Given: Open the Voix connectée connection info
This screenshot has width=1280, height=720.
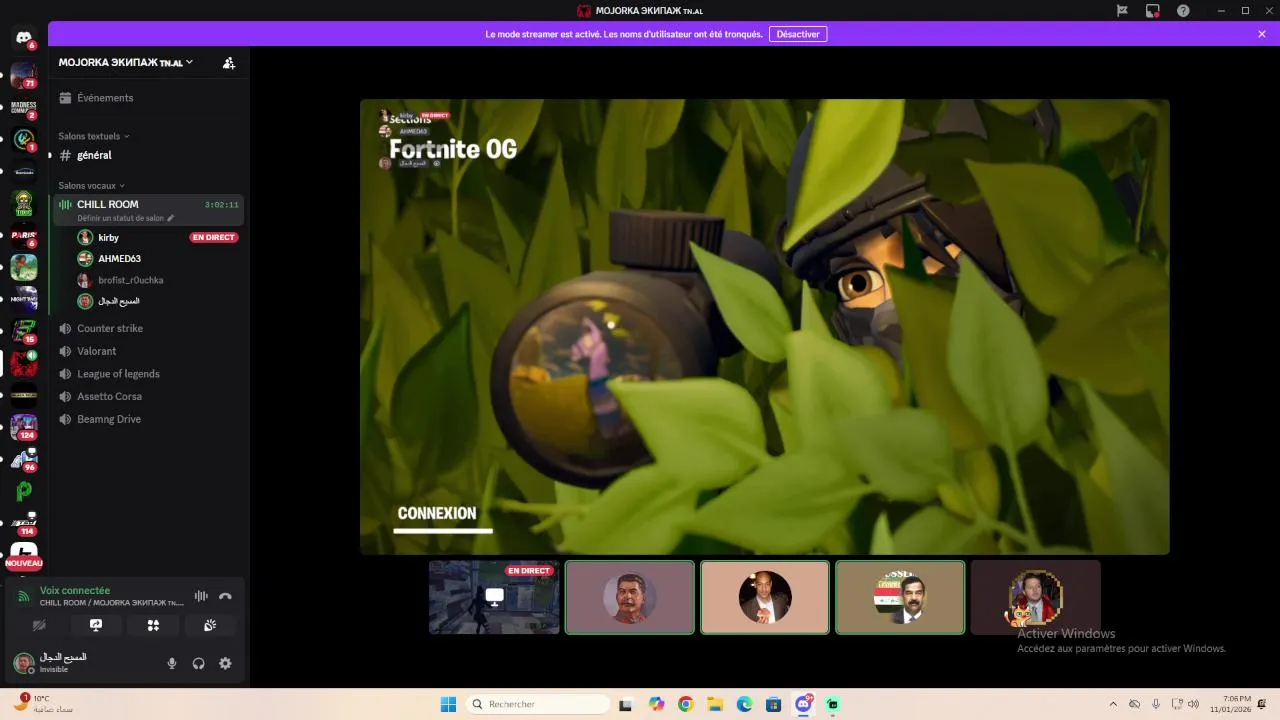Looking at the screenshot, I should [x=75, y=590].
